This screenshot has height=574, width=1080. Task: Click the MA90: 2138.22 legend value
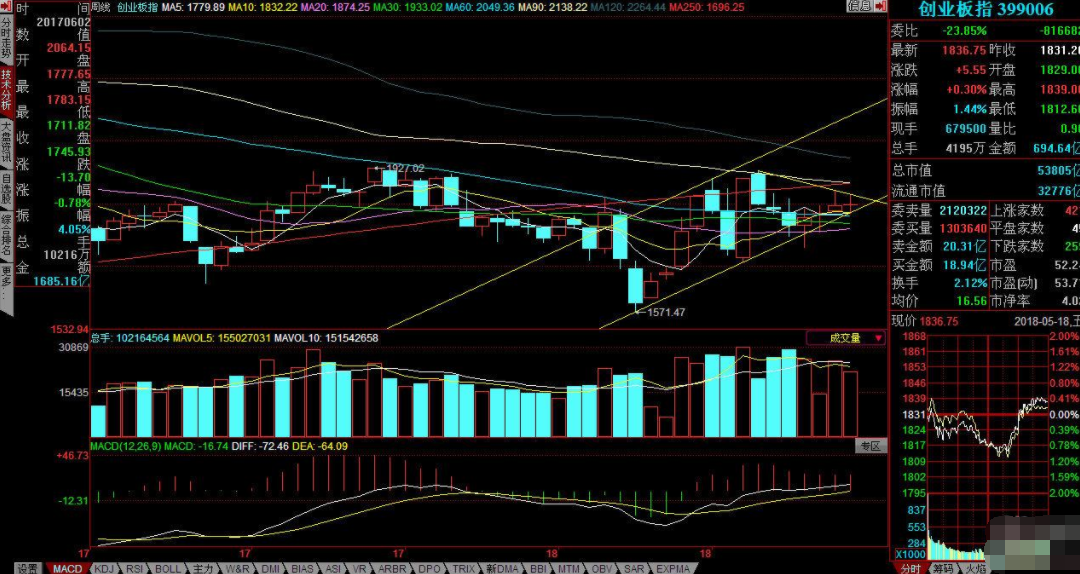click(x=552, y=7)
